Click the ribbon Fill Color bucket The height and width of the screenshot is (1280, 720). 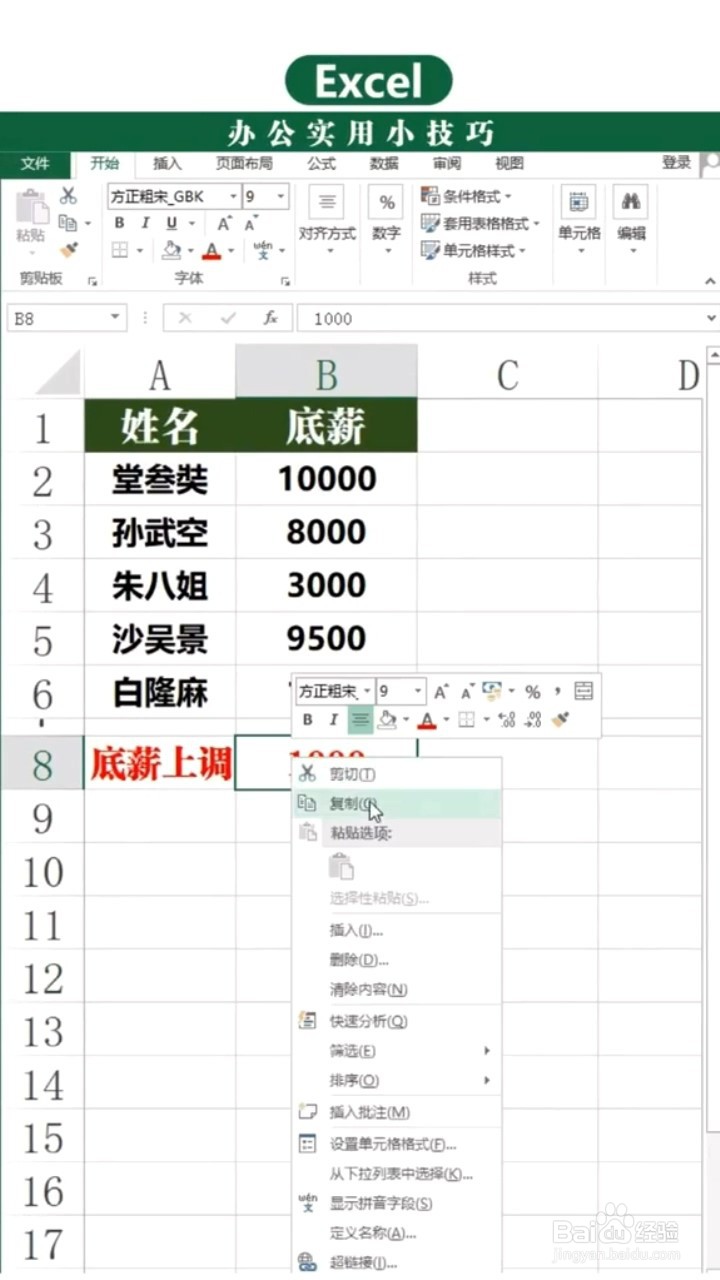point(172,250)
